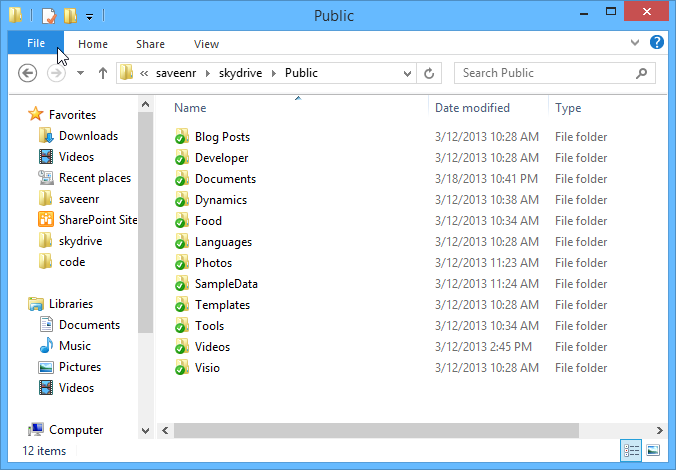The height and width of the screenshot is (470, 676).
Task: Sort by the Date modified column header
Action: pyautogui.click(x=472, y=108)
